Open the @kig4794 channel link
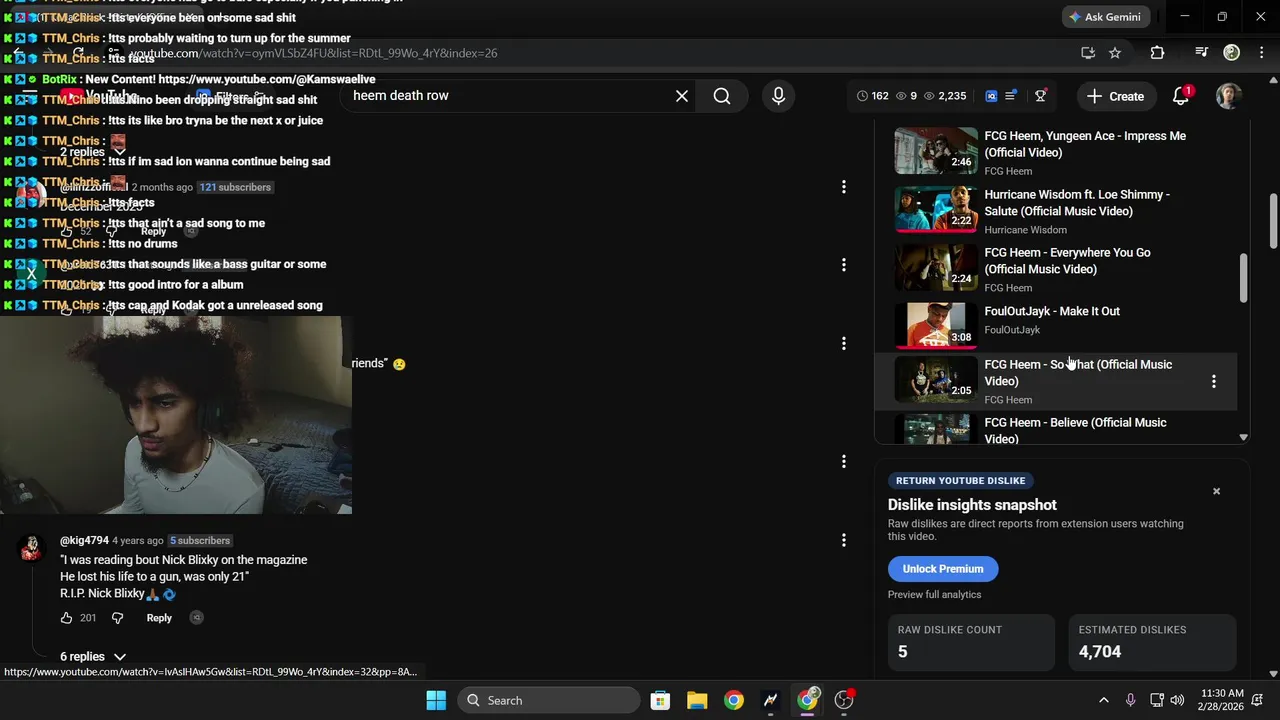This screenshot has height=720, width=1280. [84, 540]
